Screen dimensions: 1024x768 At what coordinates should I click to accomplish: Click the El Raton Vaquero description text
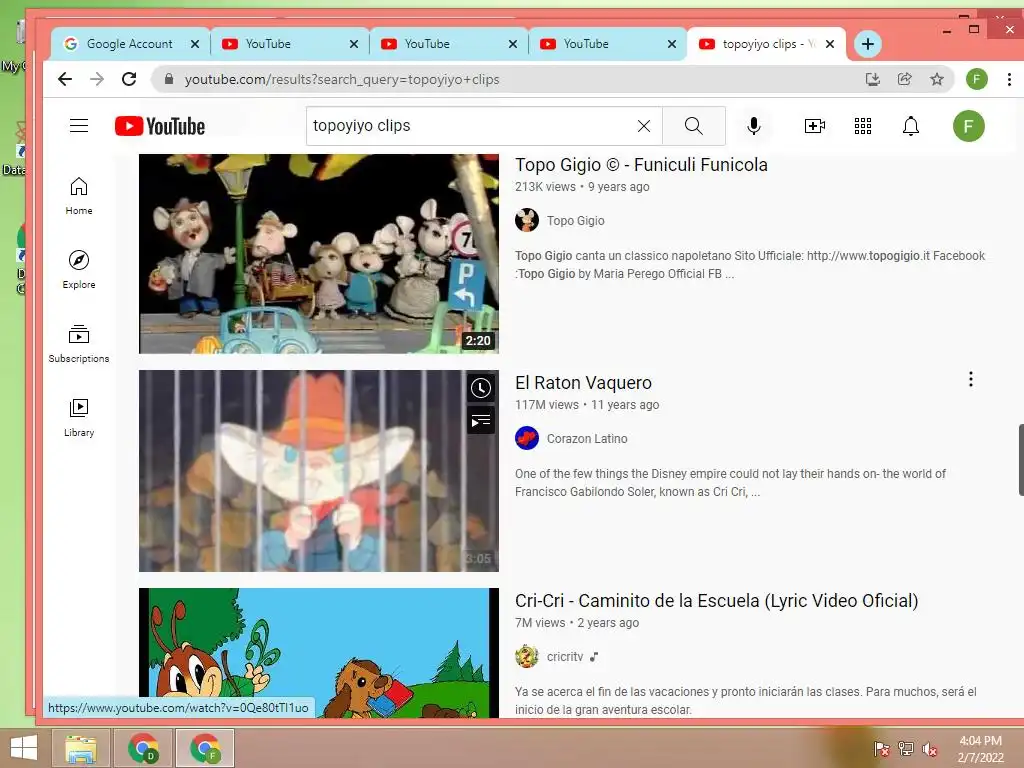pyautogui.click(x=730, y=483)
